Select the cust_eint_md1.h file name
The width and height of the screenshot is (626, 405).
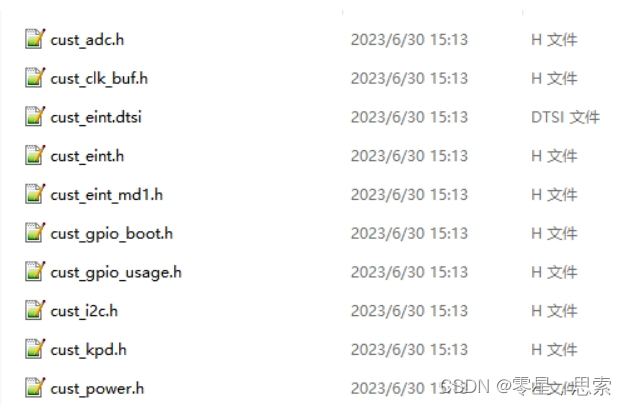106,195
